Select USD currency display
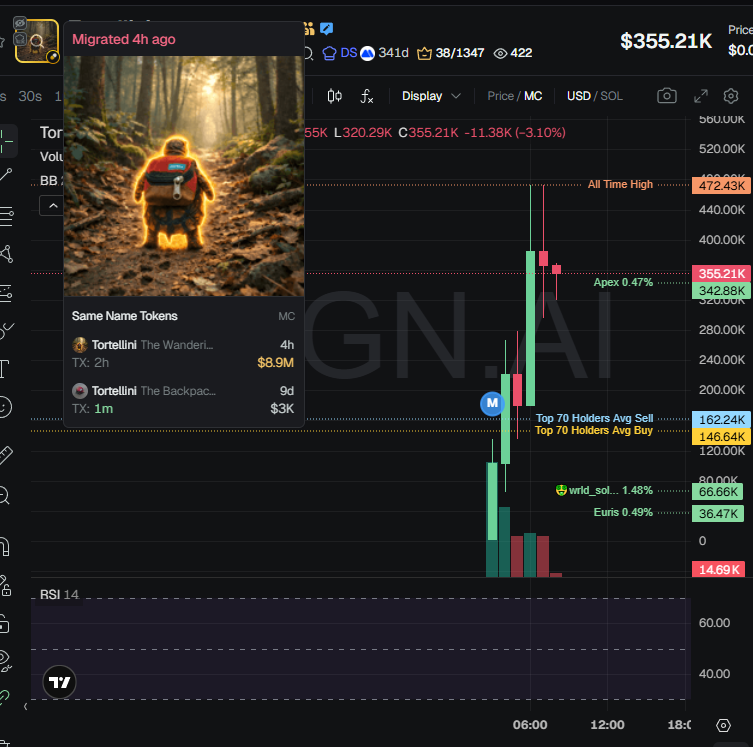 pos(579,96)
